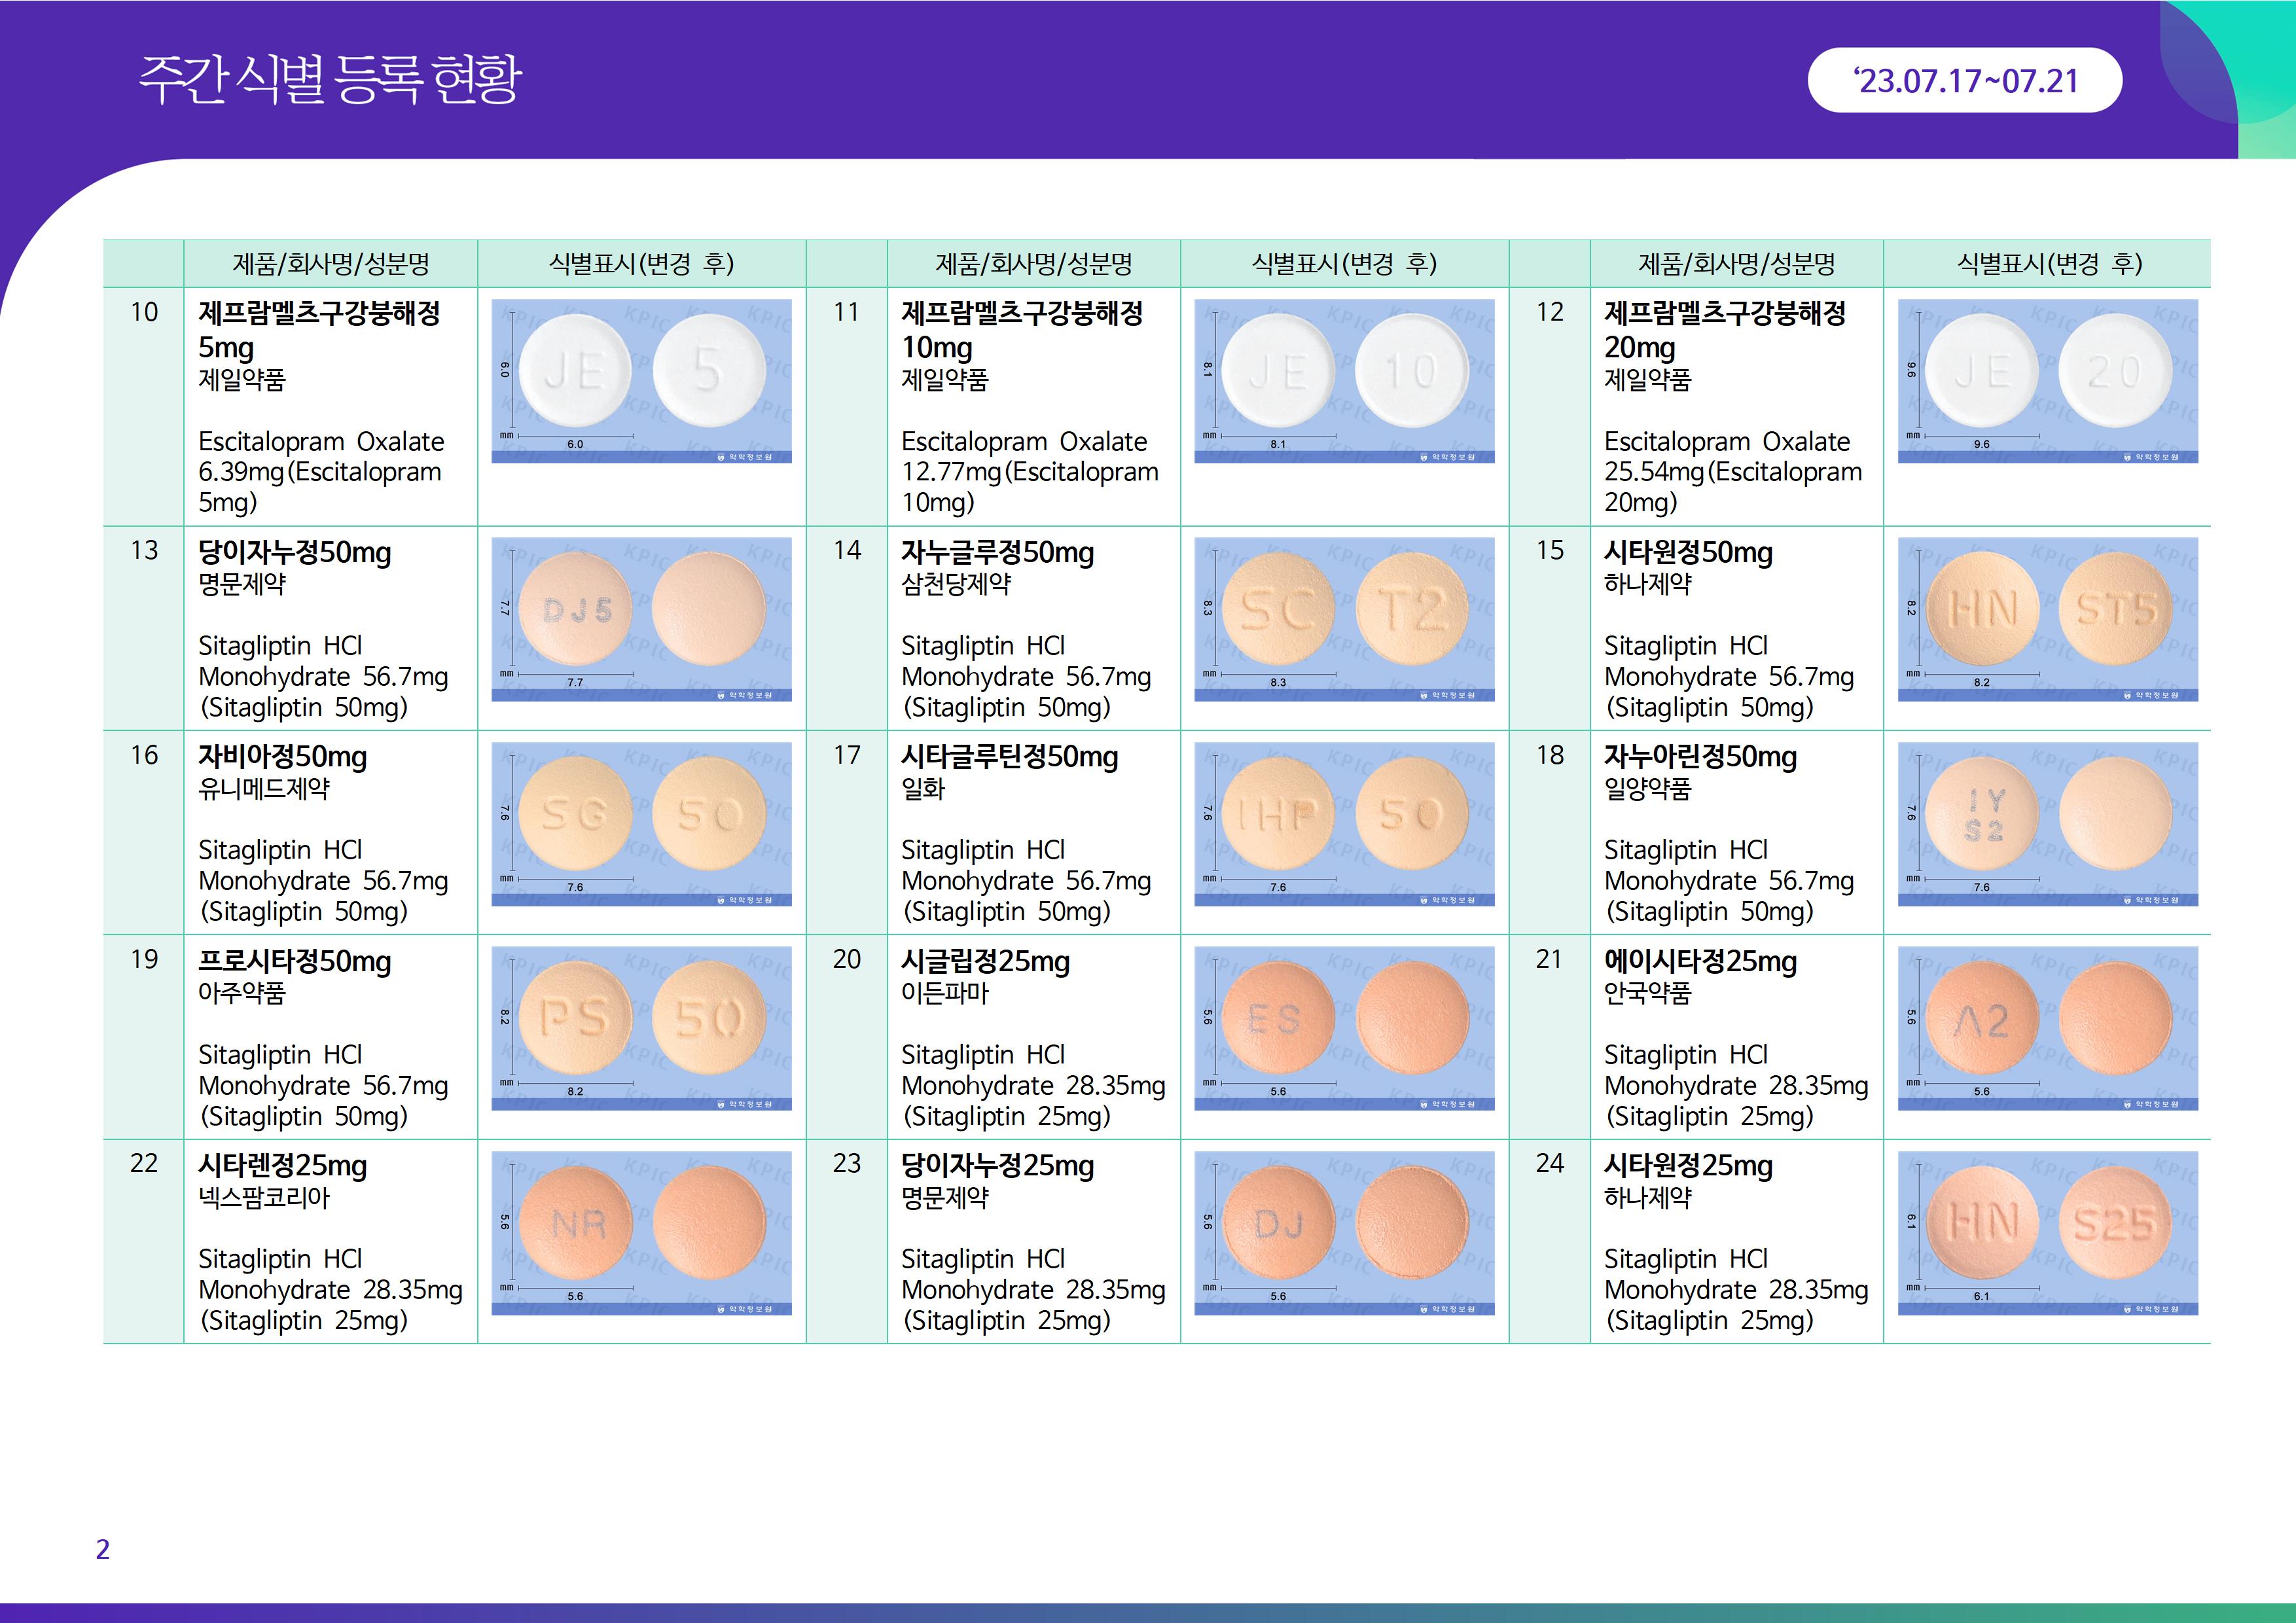Open the IHP 50 pill image

pyautogui.click(x=1344, y=824)
